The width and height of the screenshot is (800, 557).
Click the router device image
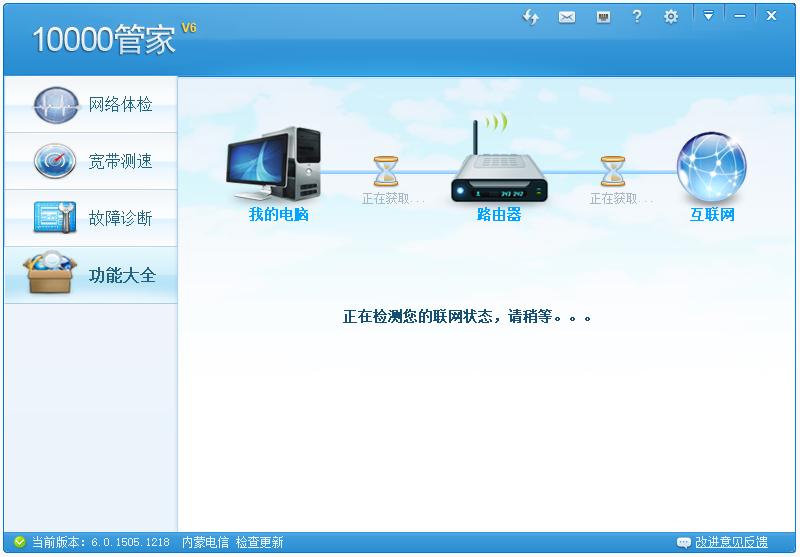(x=499, y=159)
